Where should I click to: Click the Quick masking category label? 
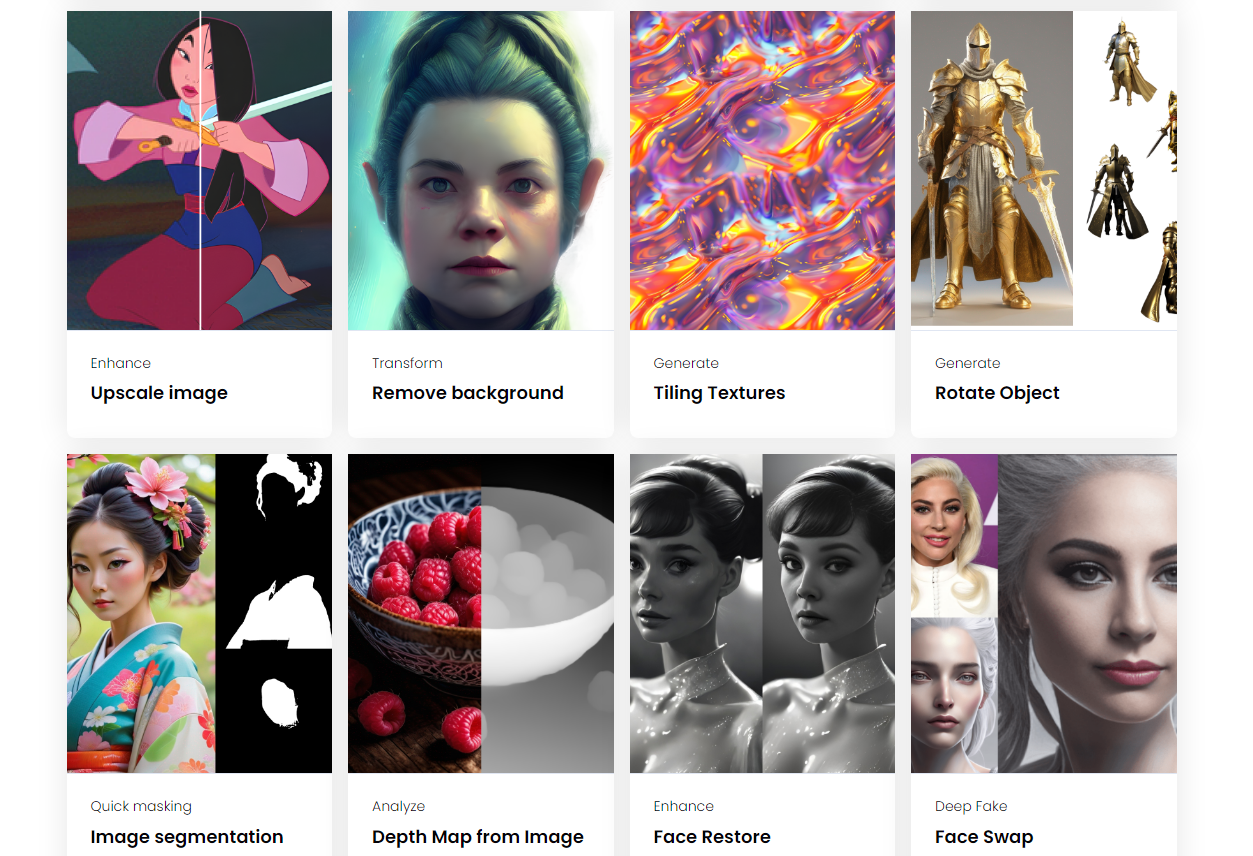pyautogui.click(x=141, y=806)
